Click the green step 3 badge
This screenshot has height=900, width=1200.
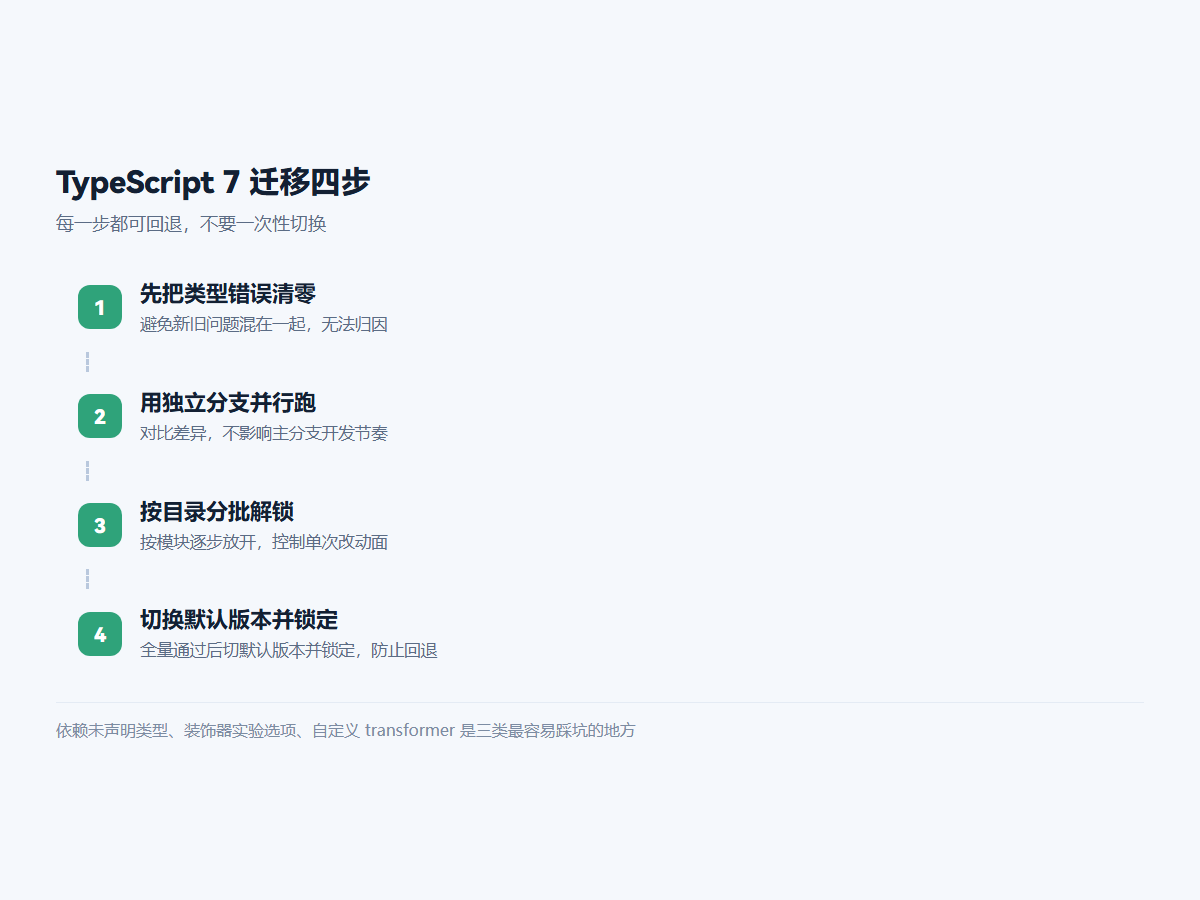point(100,525)
